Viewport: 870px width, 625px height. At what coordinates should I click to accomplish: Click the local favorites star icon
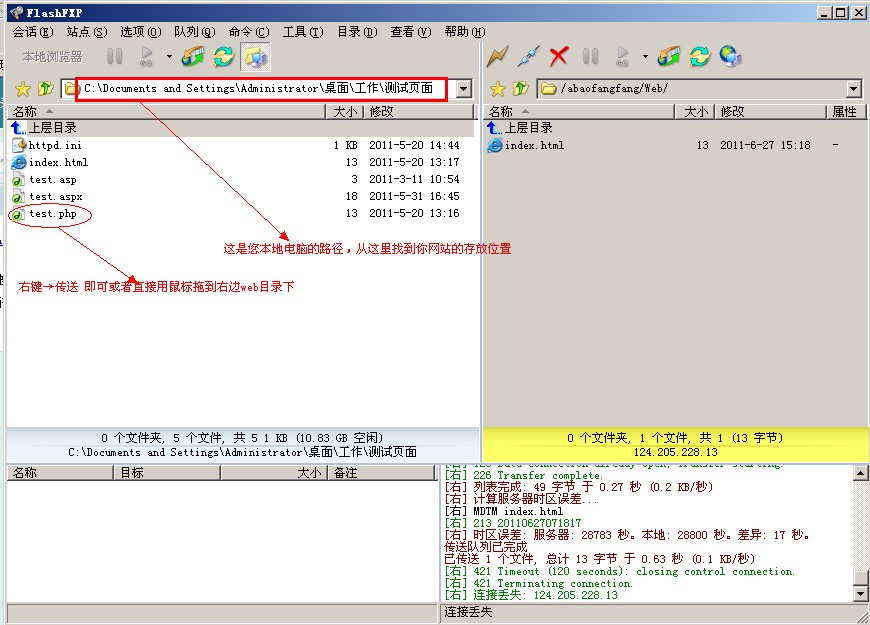tap(23, 89)
